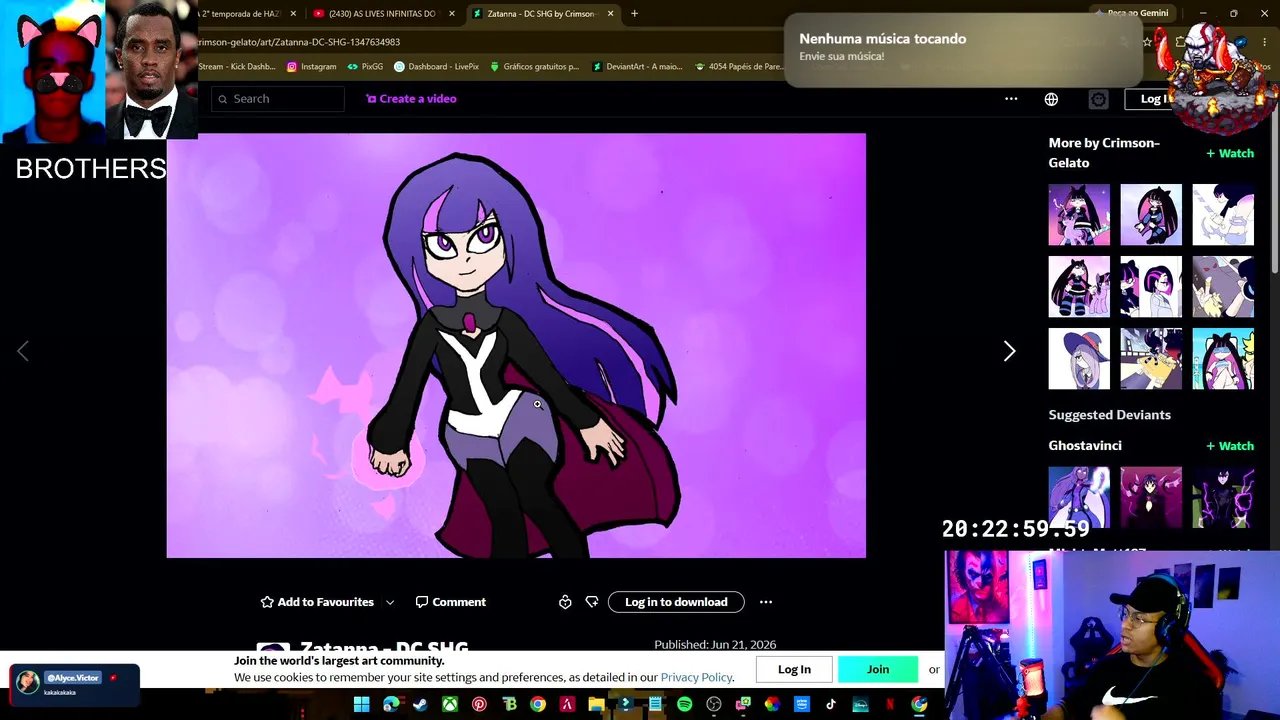Open third thumbnail in top row of More by
The image size is (1280, 720).
(x=1223, y=215)
